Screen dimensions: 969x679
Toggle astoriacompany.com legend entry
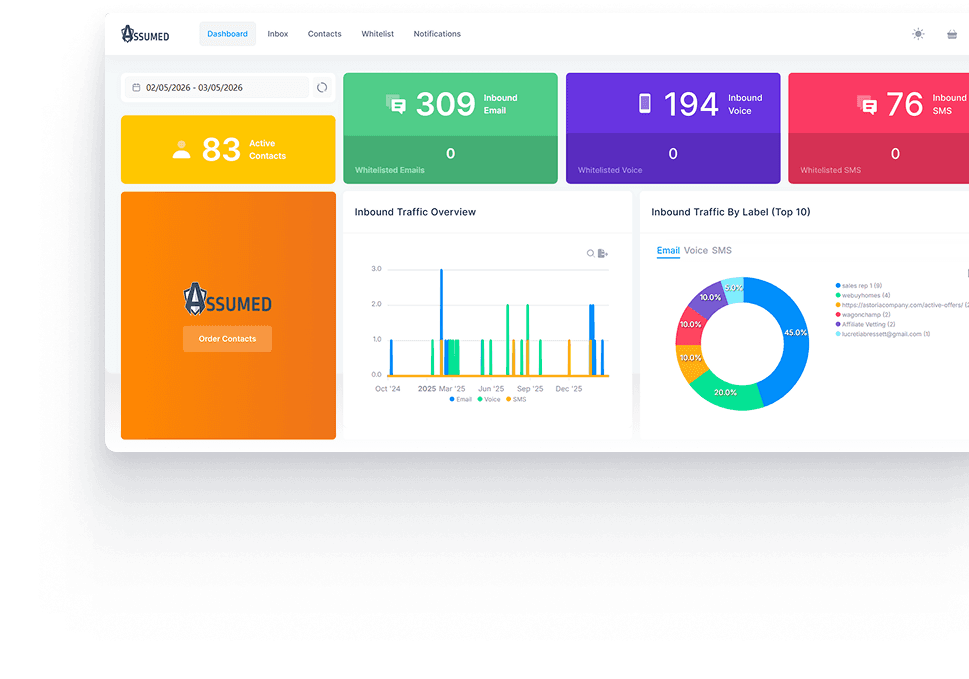[x=902, y=305]
